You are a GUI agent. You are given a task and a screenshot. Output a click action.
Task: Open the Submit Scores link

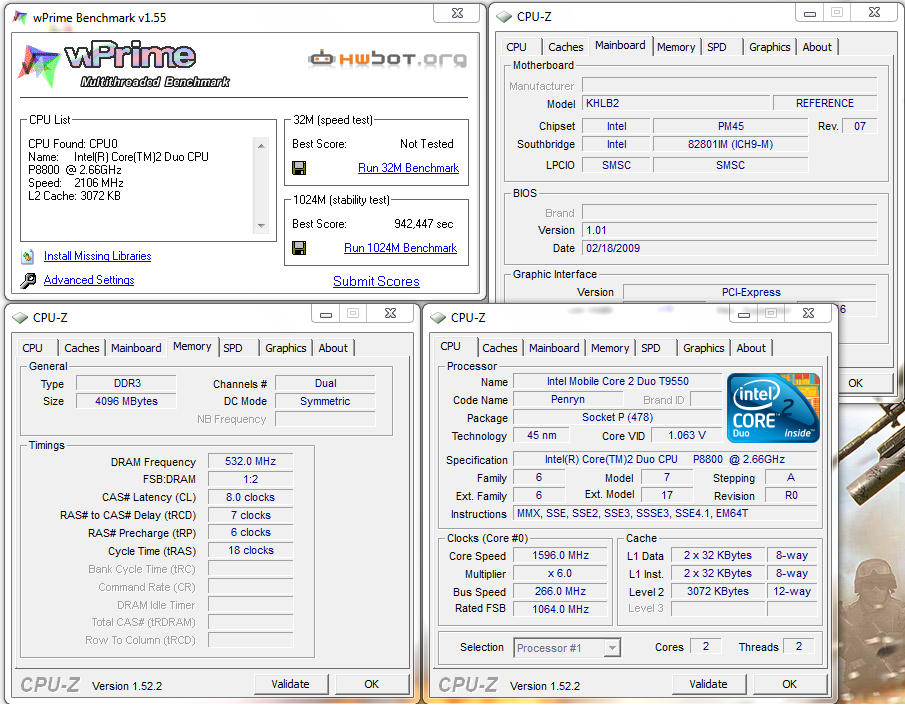(376, 281)
